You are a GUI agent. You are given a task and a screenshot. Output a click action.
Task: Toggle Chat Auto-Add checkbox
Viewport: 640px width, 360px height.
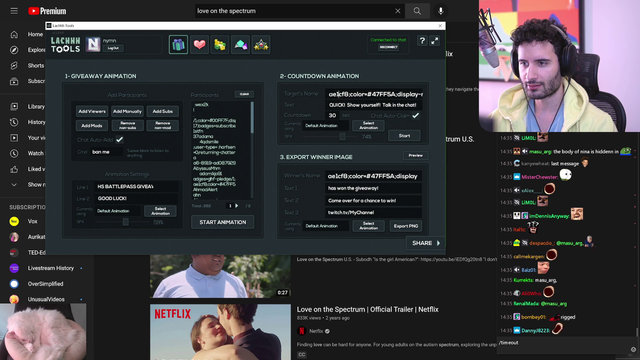[x=119, y=140]
